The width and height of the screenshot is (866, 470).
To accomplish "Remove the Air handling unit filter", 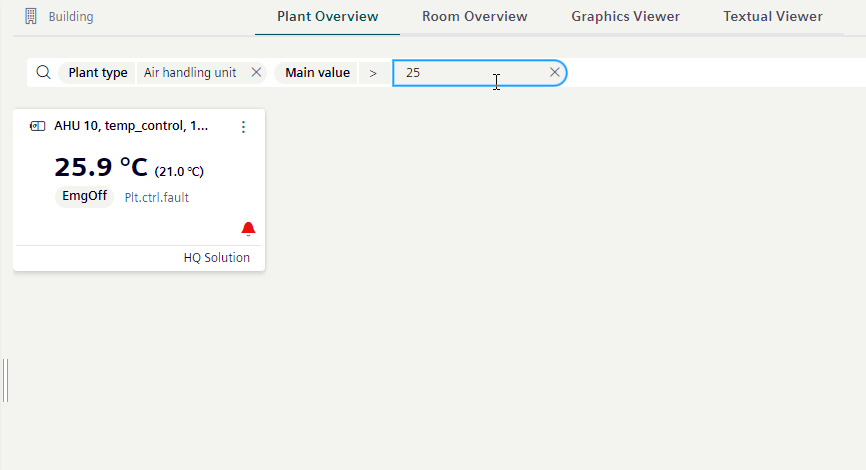I will click(256, 73).
